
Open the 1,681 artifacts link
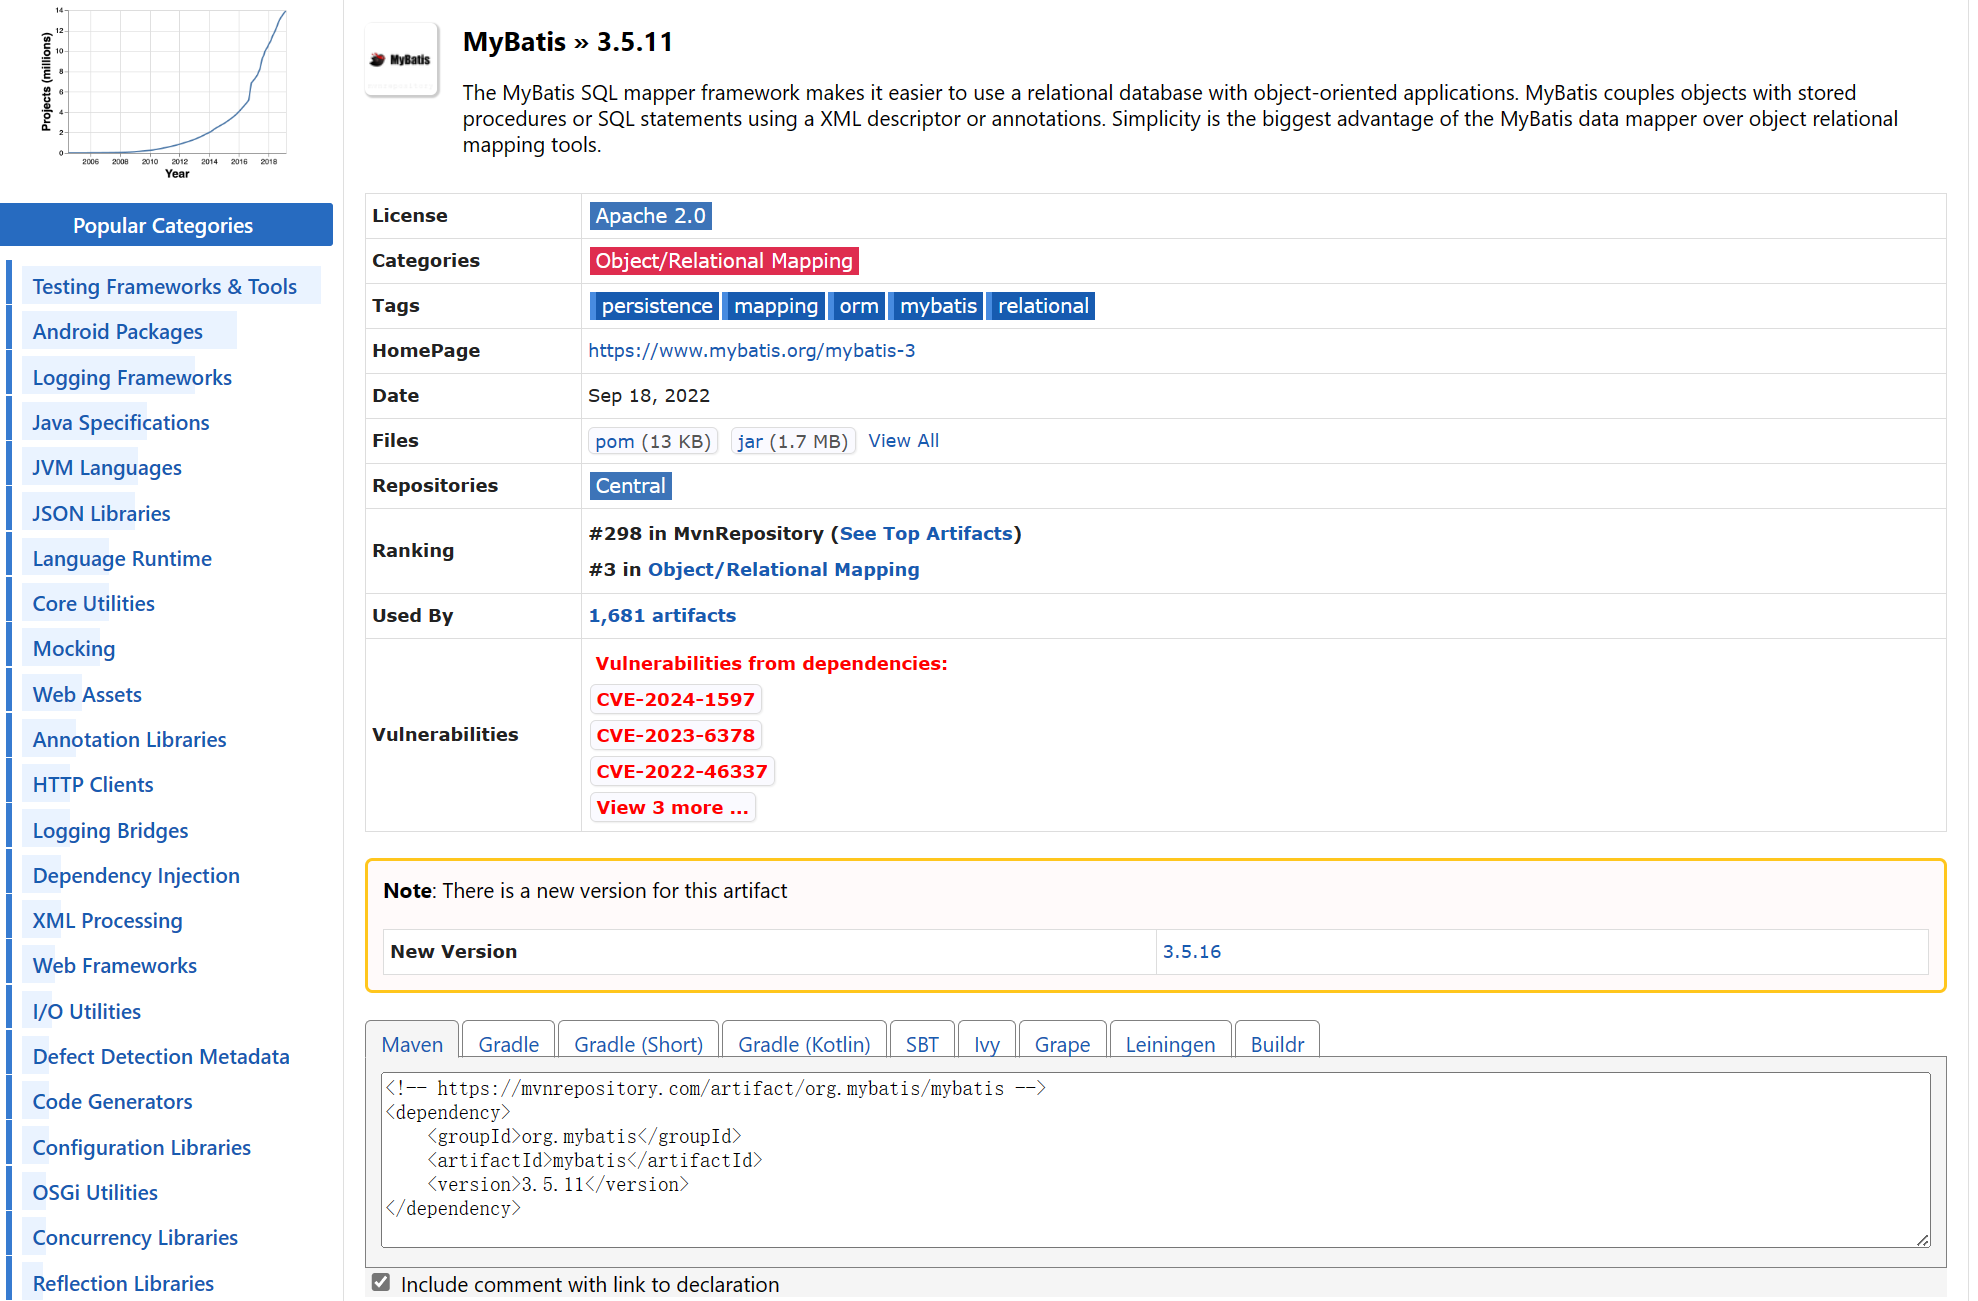click(x=662, y=616)
